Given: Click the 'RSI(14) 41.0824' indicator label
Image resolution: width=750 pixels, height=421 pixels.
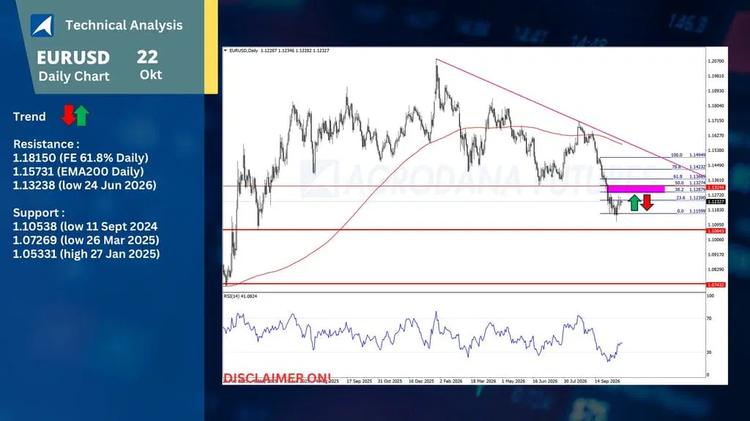Looking at the screenshot, I should tap(241, 297).
